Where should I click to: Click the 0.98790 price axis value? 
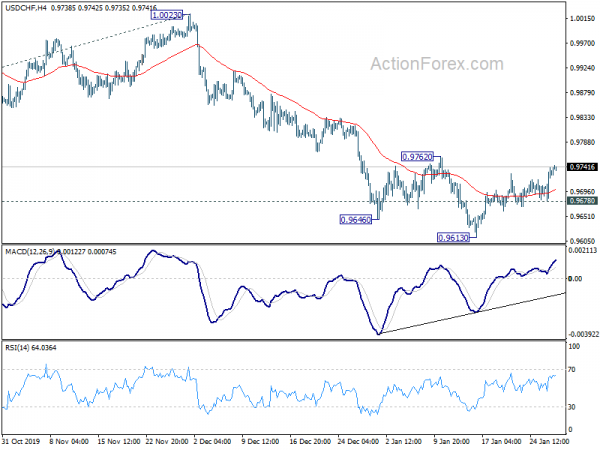pos(583,93)
